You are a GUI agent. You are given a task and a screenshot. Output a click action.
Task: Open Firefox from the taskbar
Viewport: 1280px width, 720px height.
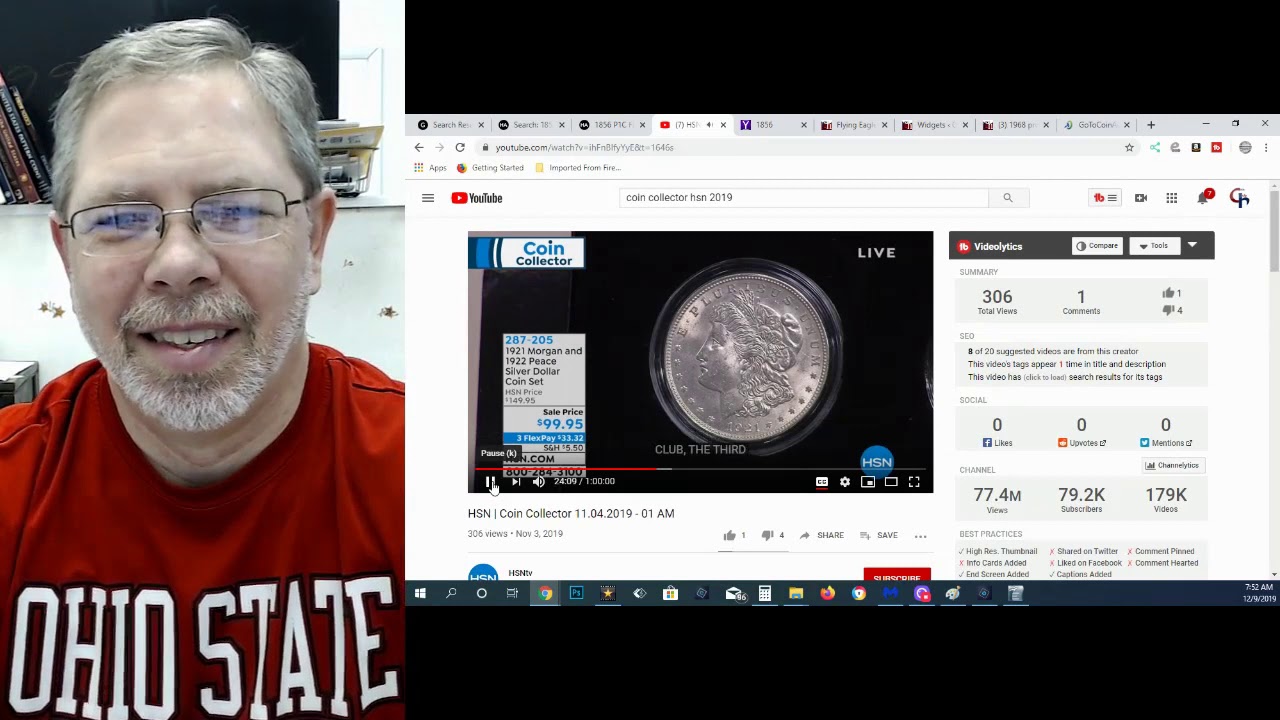pyautogui.click(x=828, y=593)
